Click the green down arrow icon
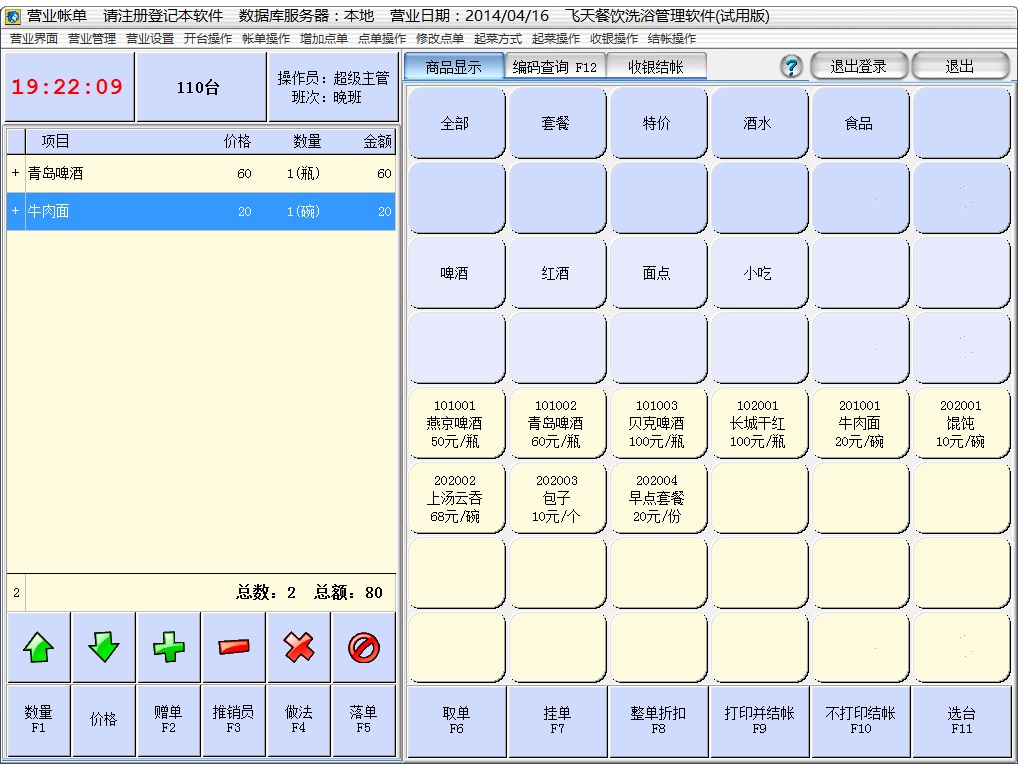The width and height of the screenshot is (1018, 764). point(103,648)
